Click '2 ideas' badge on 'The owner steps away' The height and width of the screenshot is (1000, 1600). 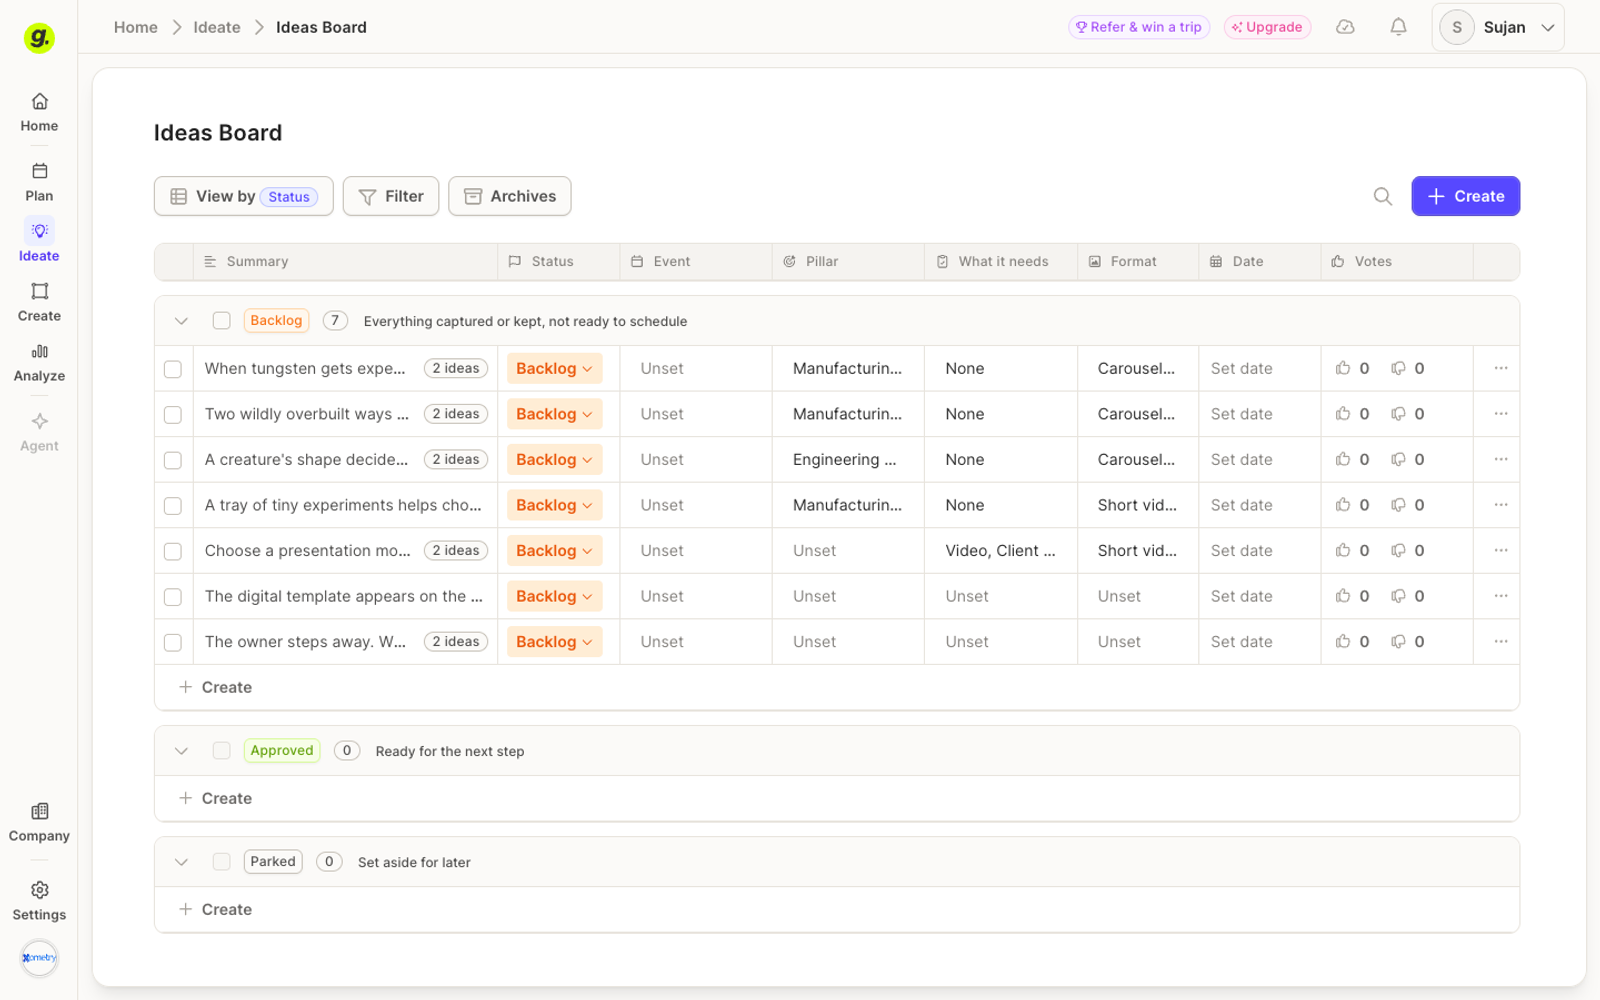pos(456,642)
